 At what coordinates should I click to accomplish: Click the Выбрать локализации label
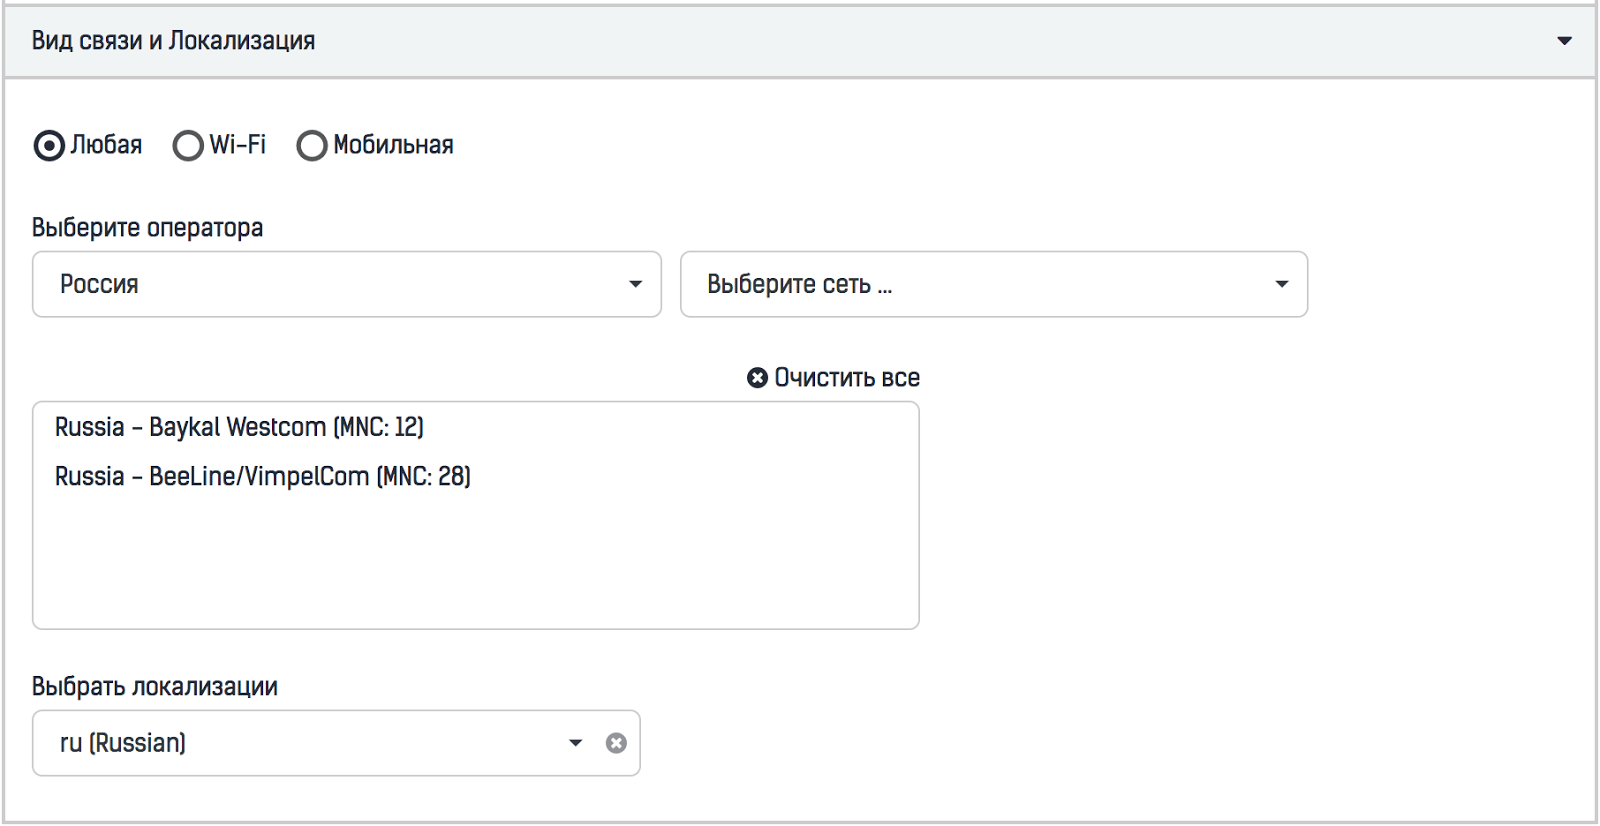point(154,687)
